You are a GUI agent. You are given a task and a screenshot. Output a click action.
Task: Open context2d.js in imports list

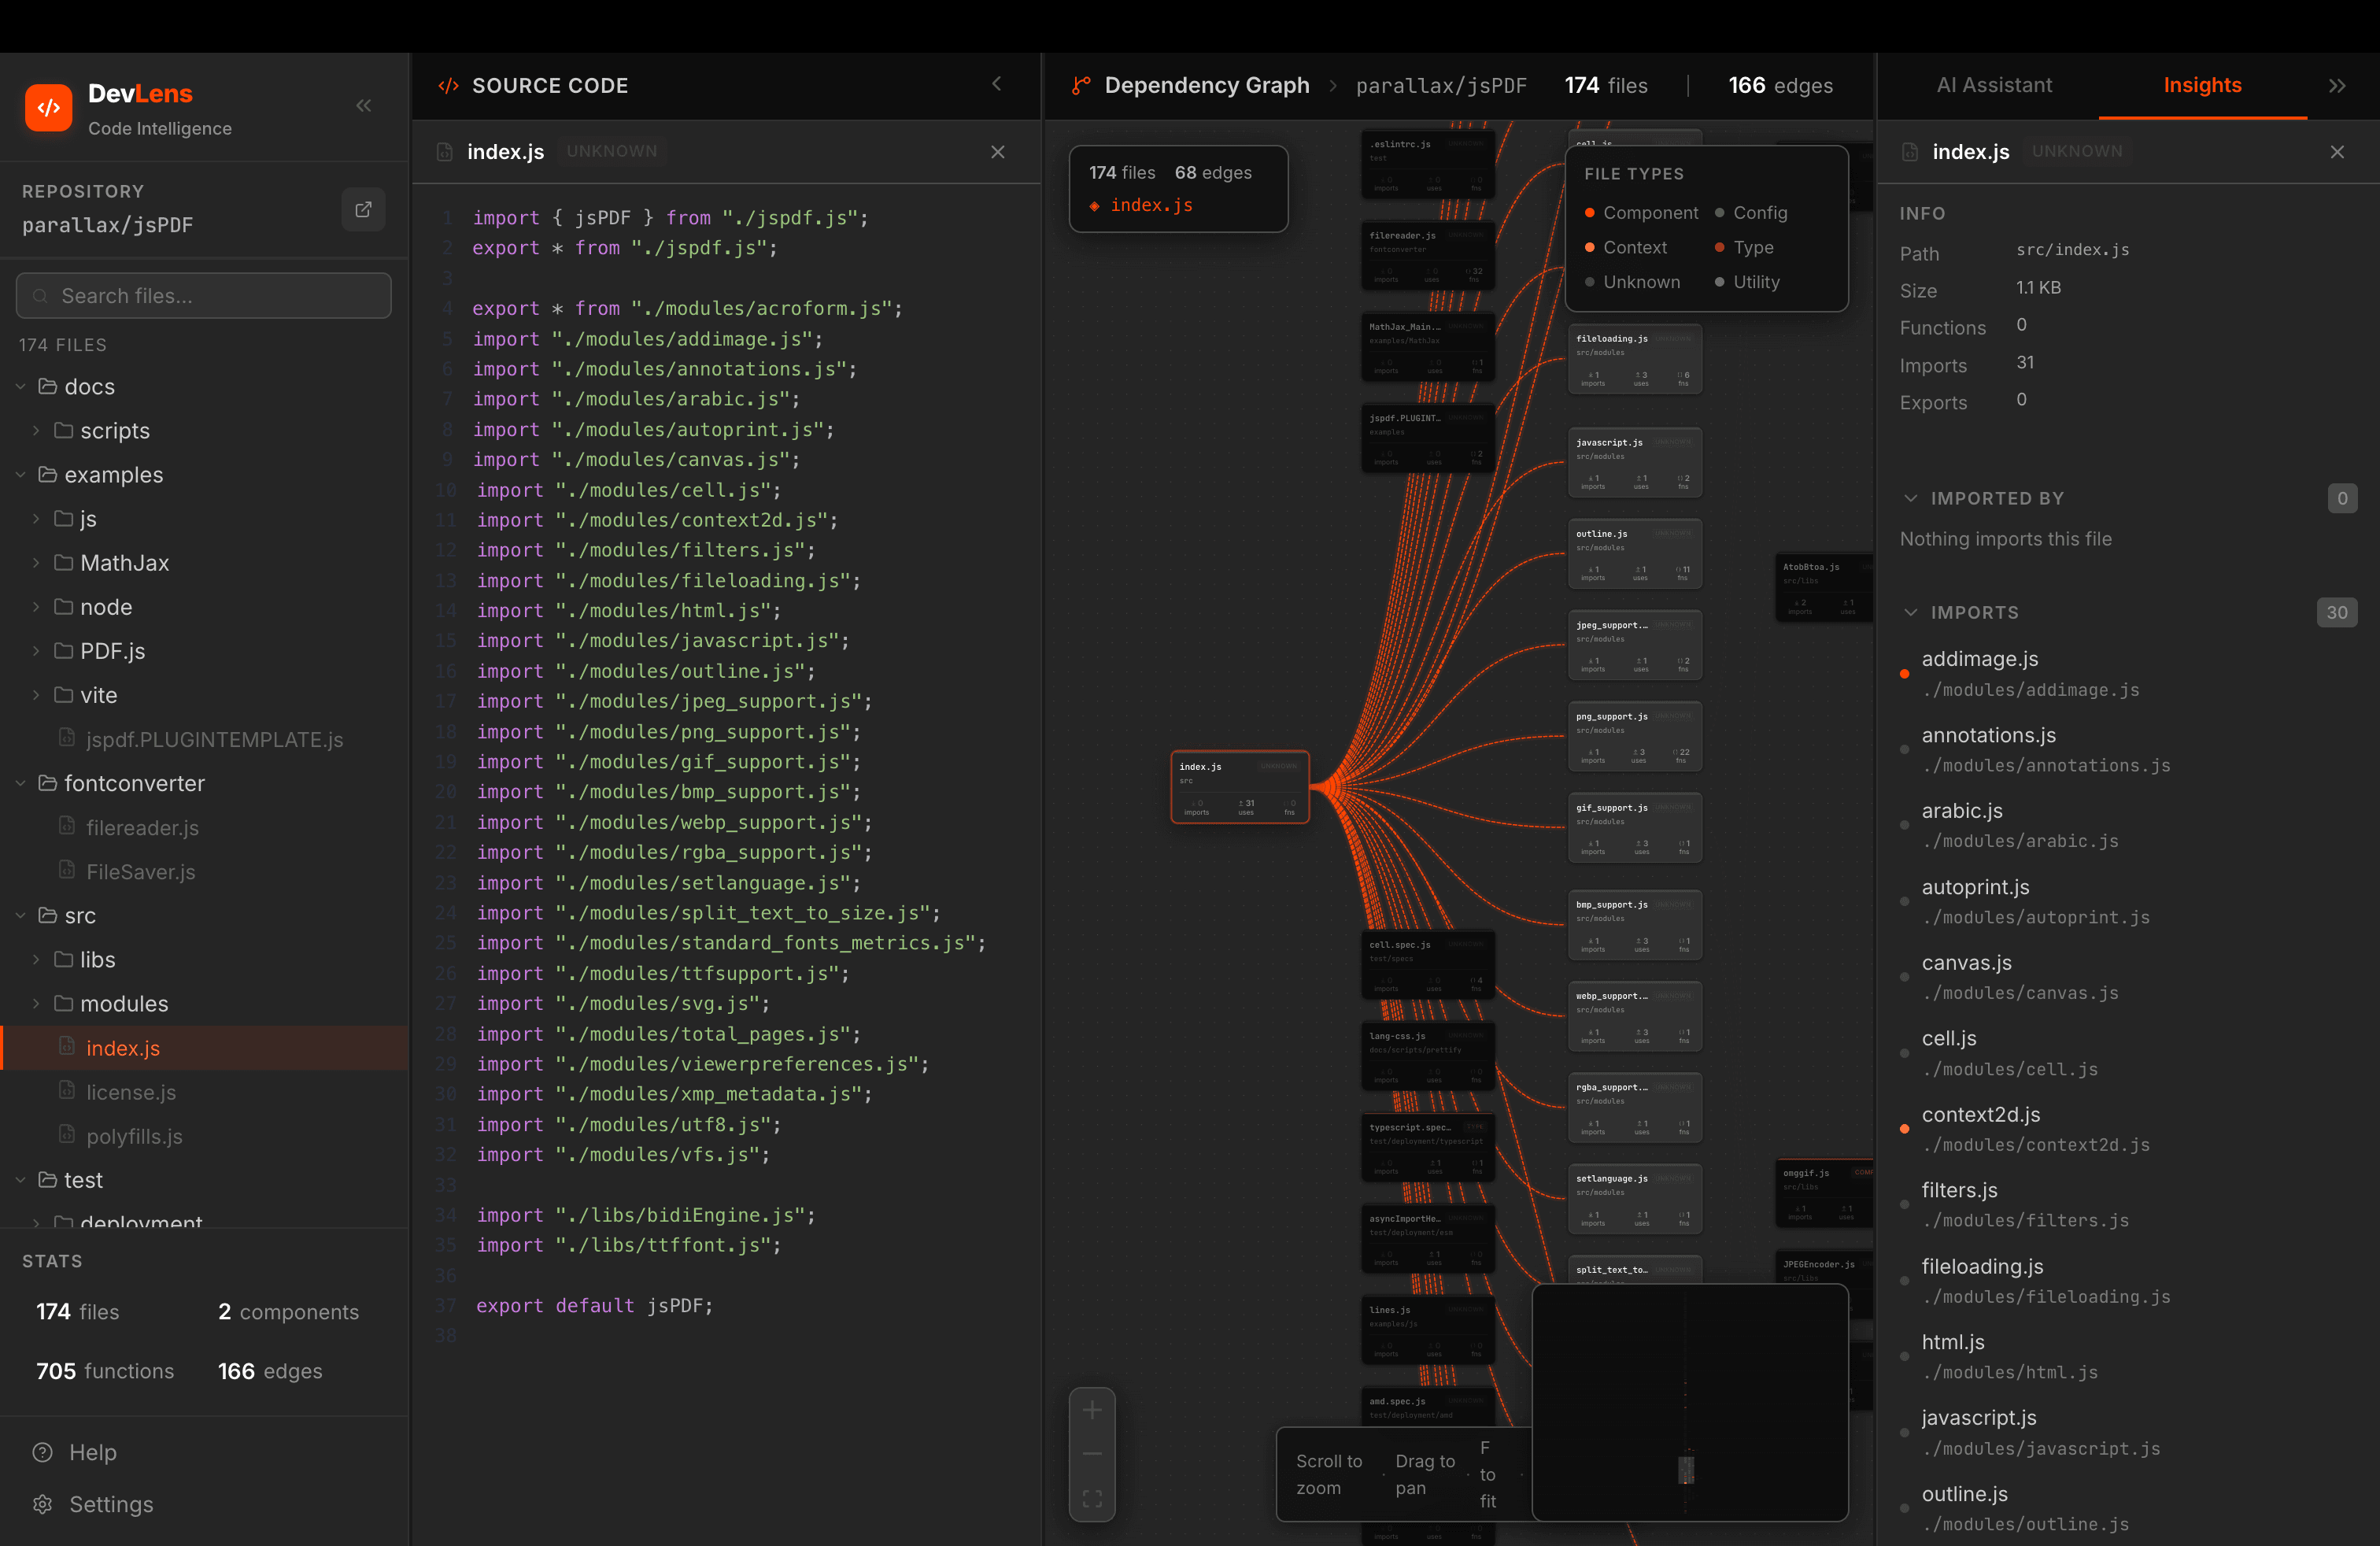(2128, 1129)
